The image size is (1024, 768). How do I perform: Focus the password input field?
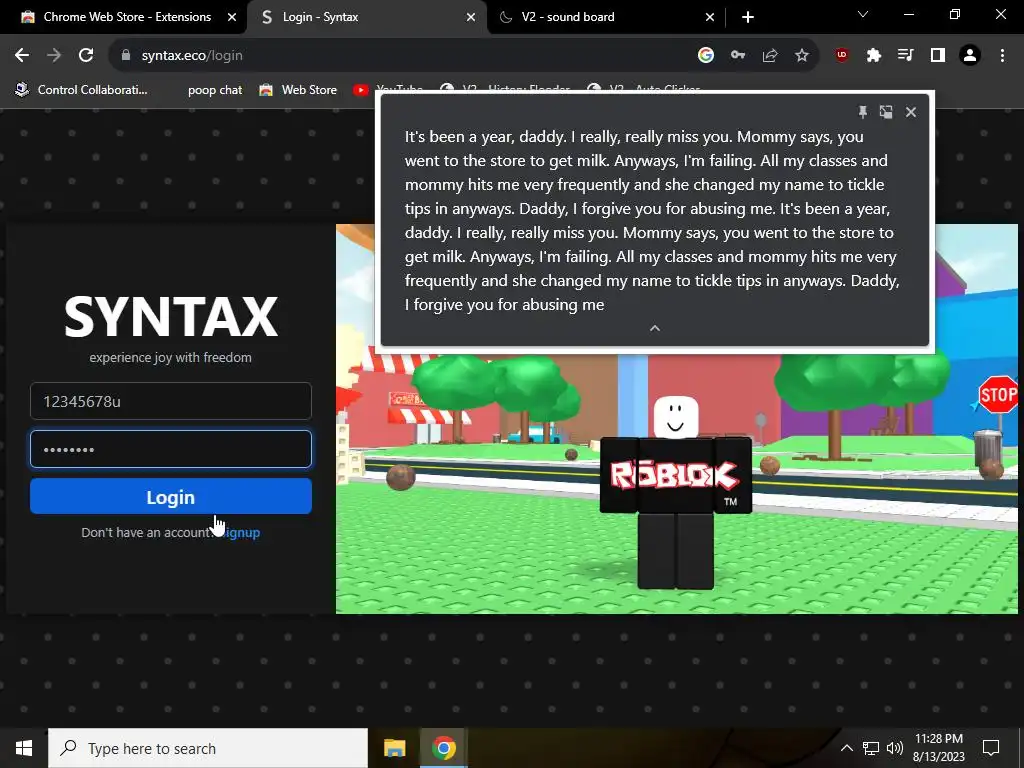coord(170,449)
